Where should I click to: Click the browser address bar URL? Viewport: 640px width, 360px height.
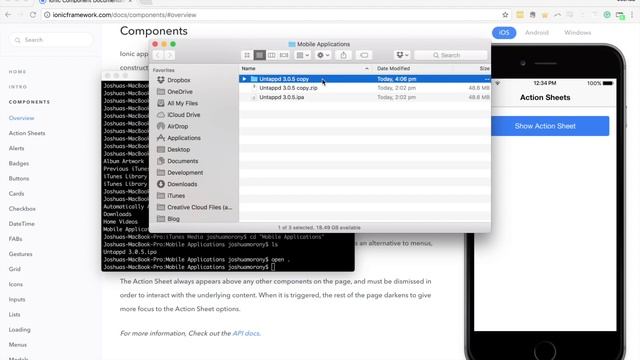tap(124, 15)
